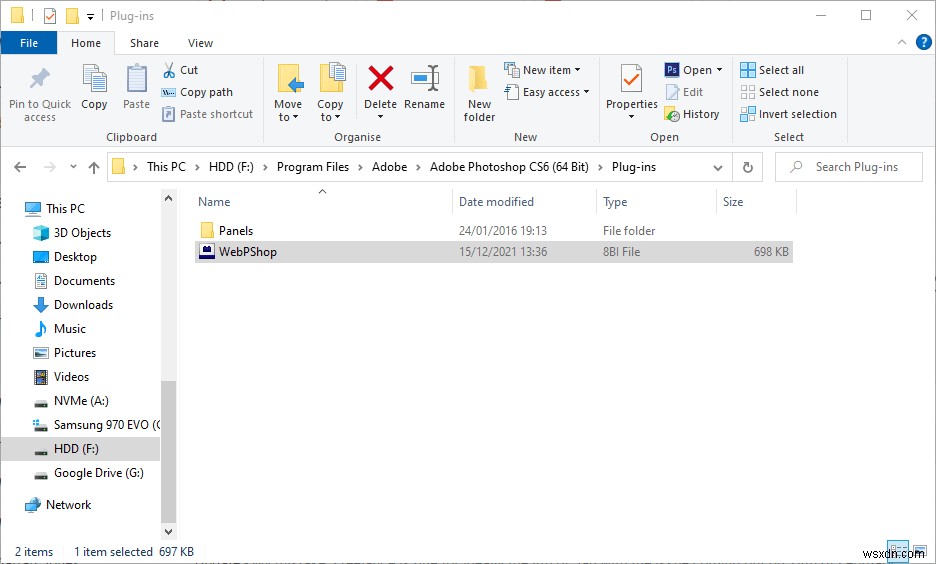Select Samsung 970 EVO drive
Viewport: 936px width, 564px height.
(96, 424)
